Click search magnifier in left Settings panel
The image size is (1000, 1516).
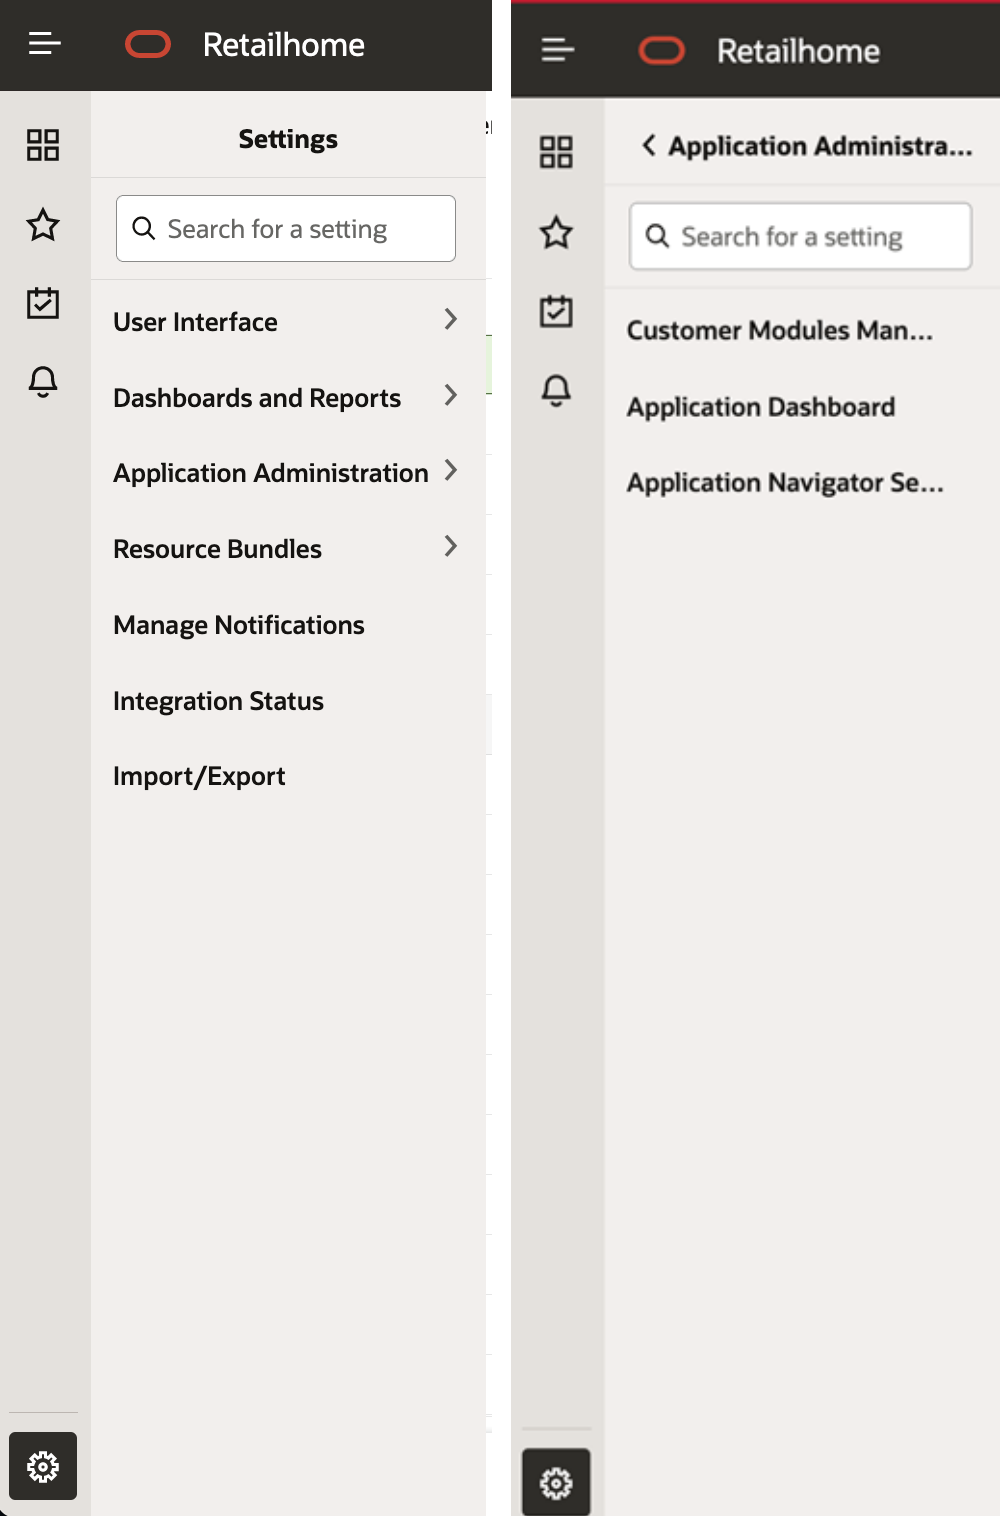[x=144, y=229]
